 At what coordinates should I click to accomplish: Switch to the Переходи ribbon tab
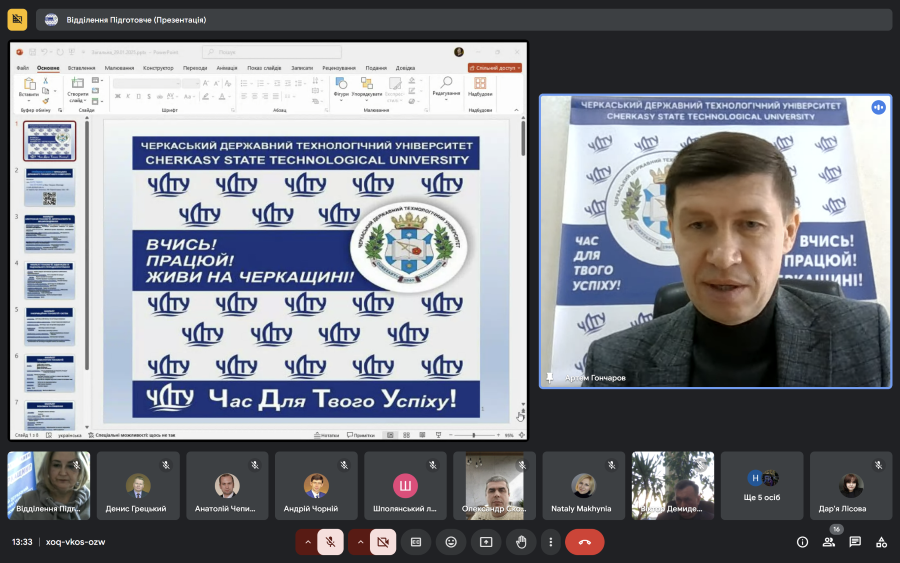(x=195, y=68)
